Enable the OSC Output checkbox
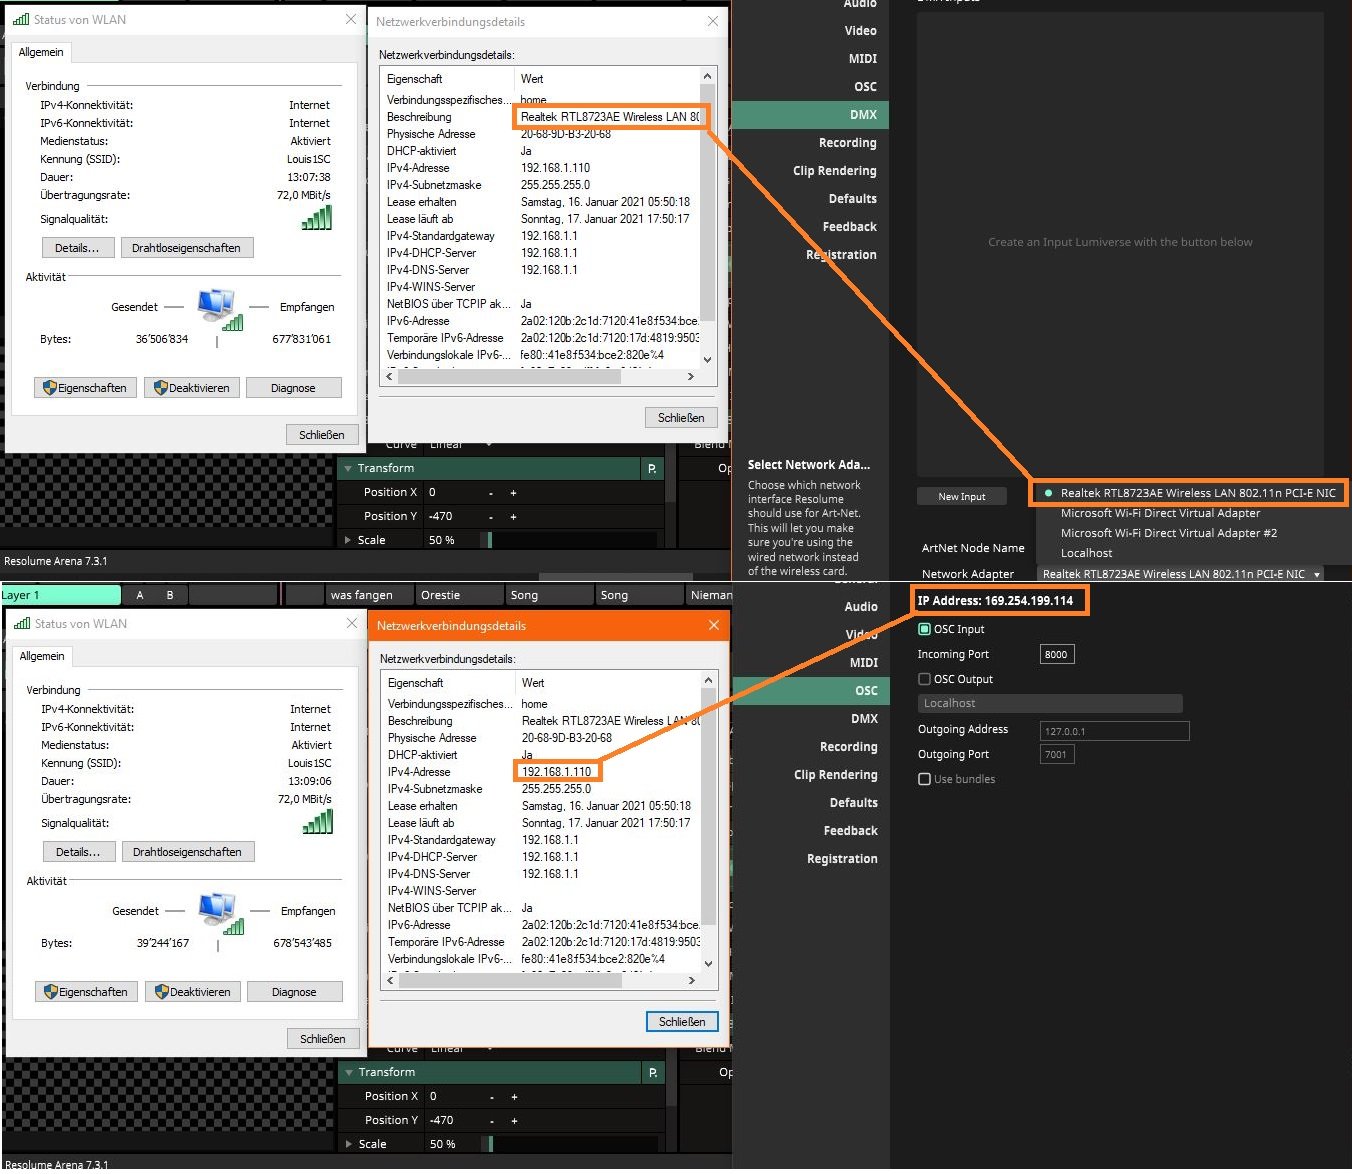 coord(924,679)
